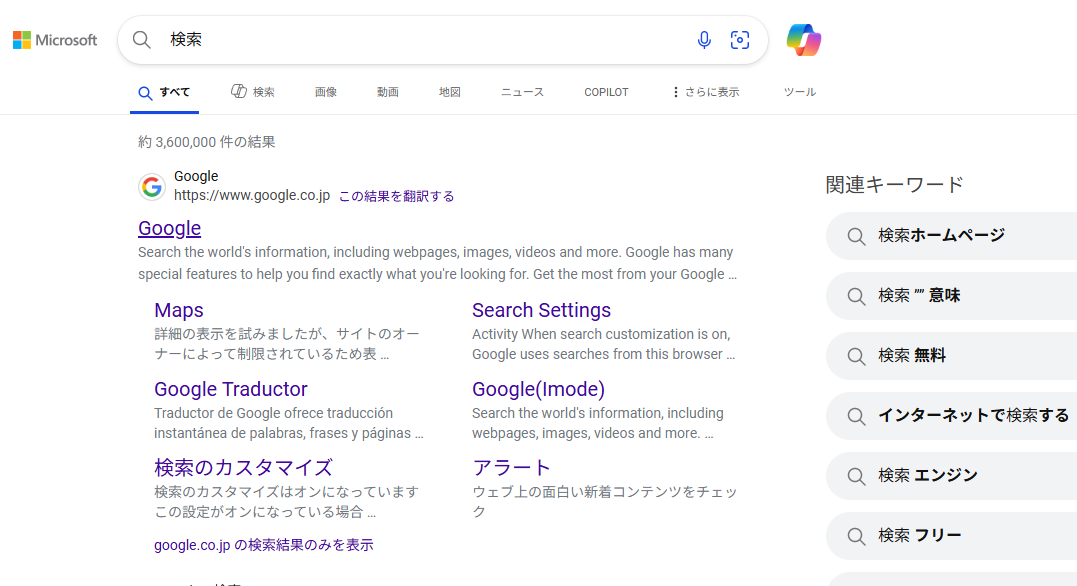
Task: Click magnifier icon beside インターネットで検索する
Action: pos(856,416)
